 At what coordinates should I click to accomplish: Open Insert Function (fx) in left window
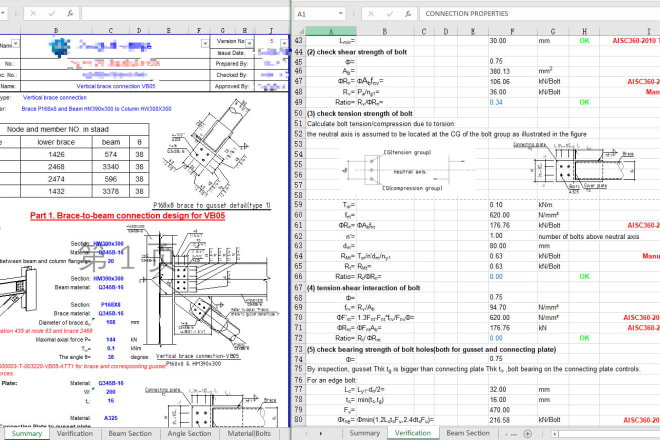[70, 13]
